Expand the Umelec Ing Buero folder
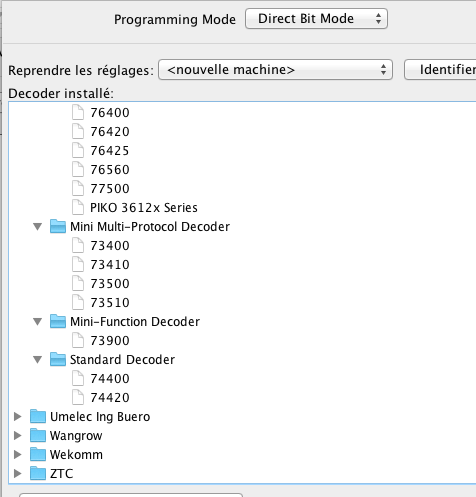This screenshot has width=476, height=497. point(18,416)
